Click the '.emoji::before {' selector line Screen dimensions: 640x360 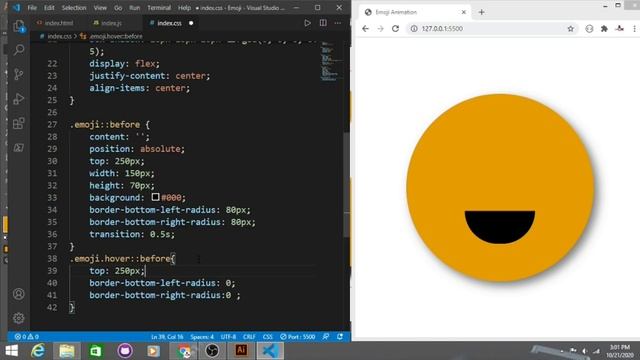110,124
